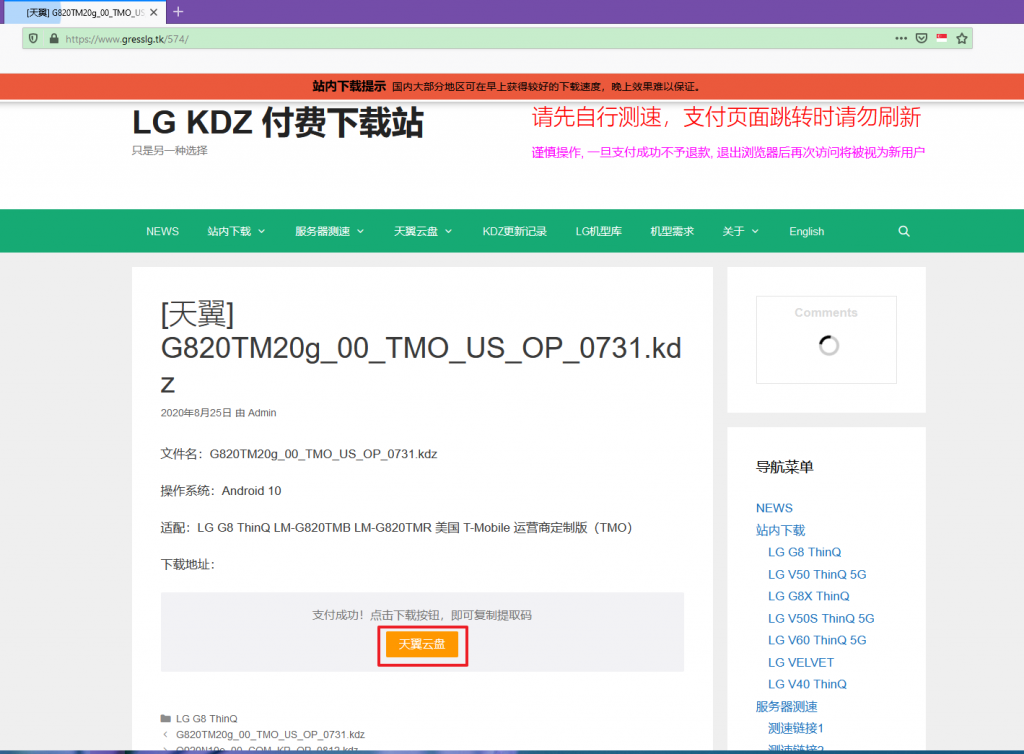Image resolution: width=1024 pixels, height=754 pixels.
Task: Click the 站内下载提示 orange notice banner
Action: 512,86
